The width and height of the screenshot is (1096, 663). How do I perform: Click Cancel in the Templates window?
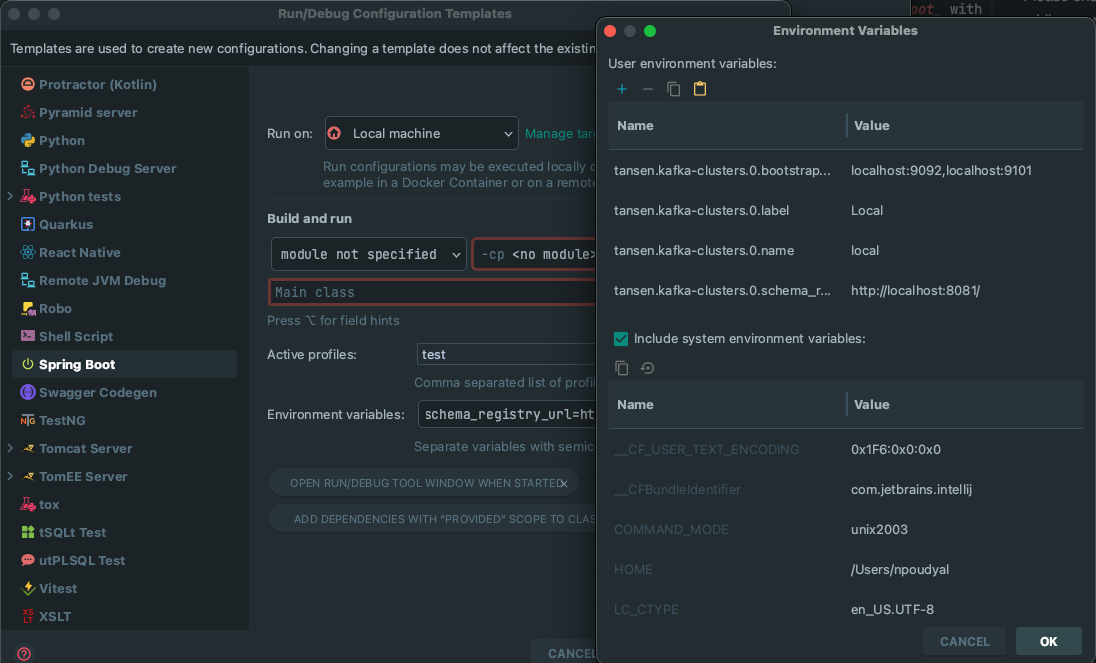(563, 653)
